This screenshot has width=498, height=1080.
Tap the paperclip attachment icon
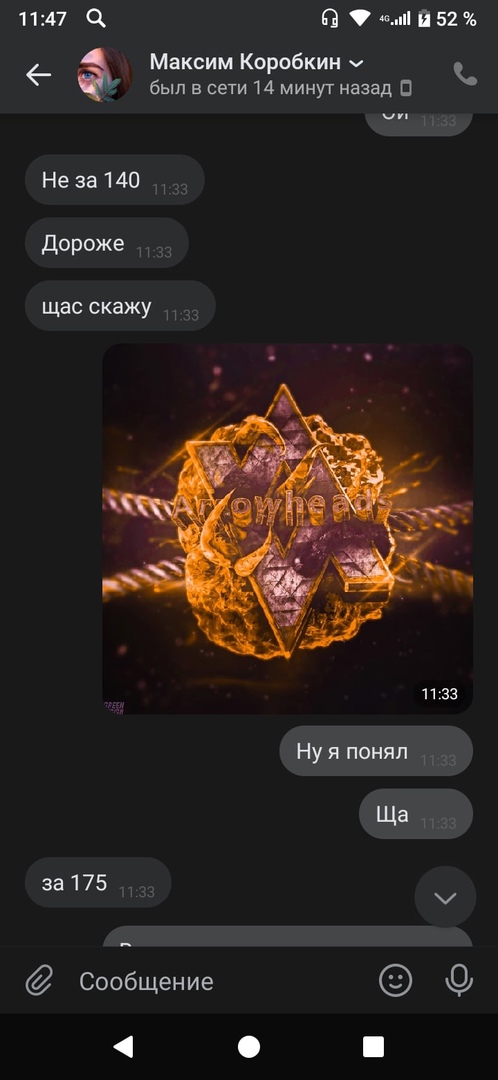point(39,980)
